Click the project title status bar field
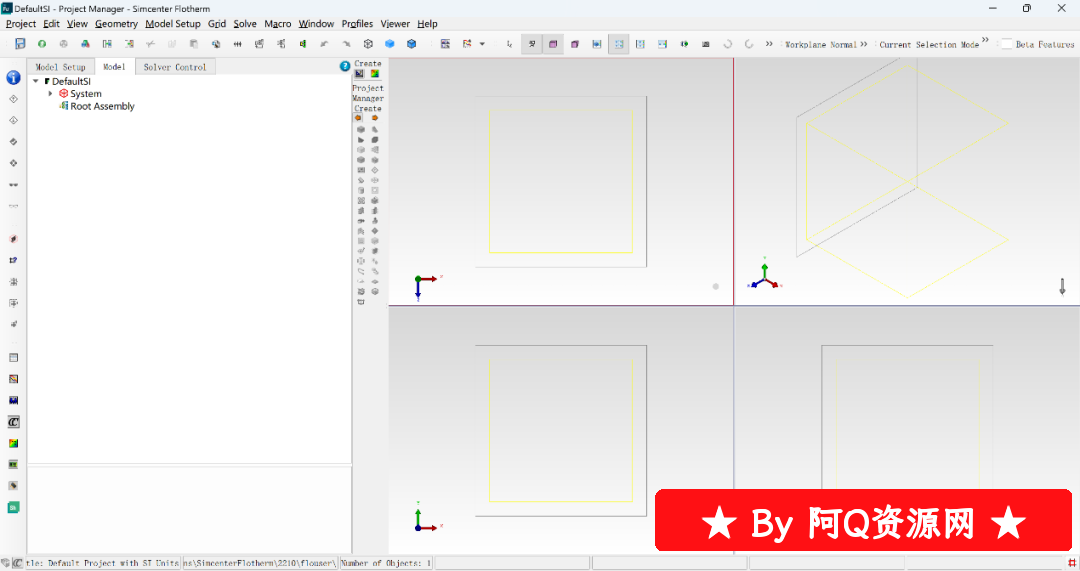This screenshot has width=1080, height=571. 103,563
